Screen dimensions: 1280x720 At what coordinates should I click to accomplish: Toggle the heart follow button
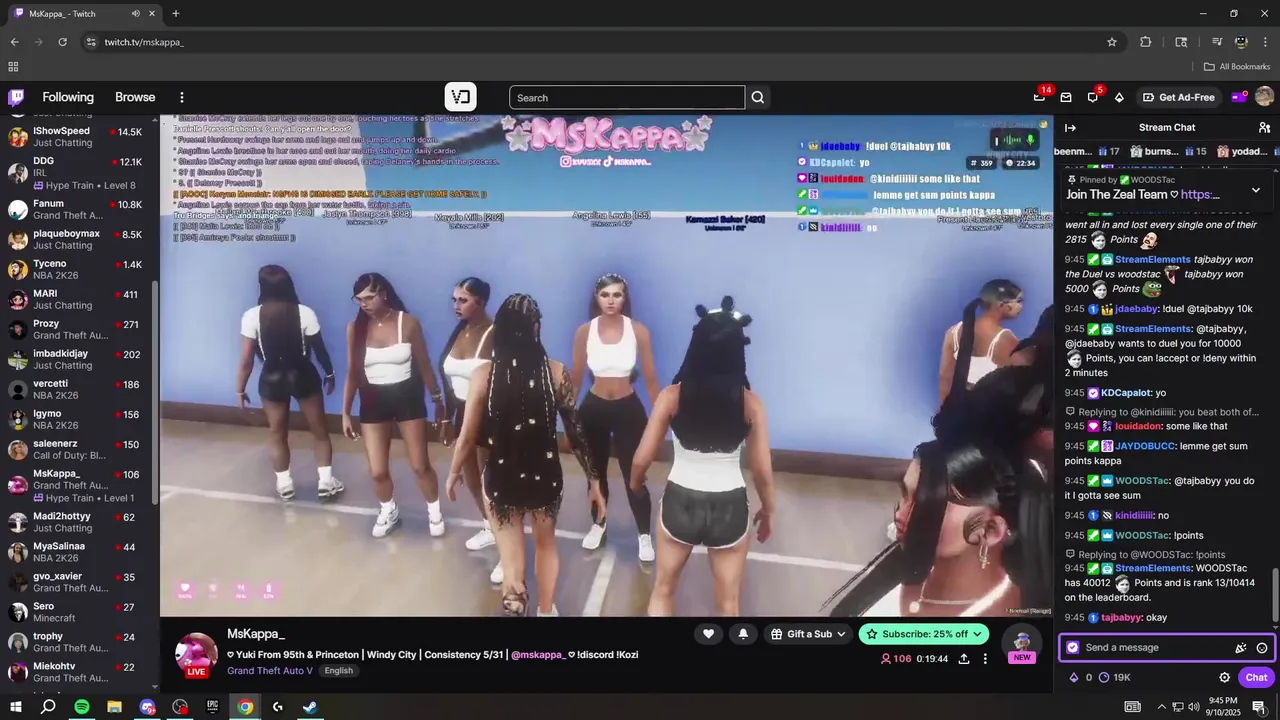coord(708,634)
